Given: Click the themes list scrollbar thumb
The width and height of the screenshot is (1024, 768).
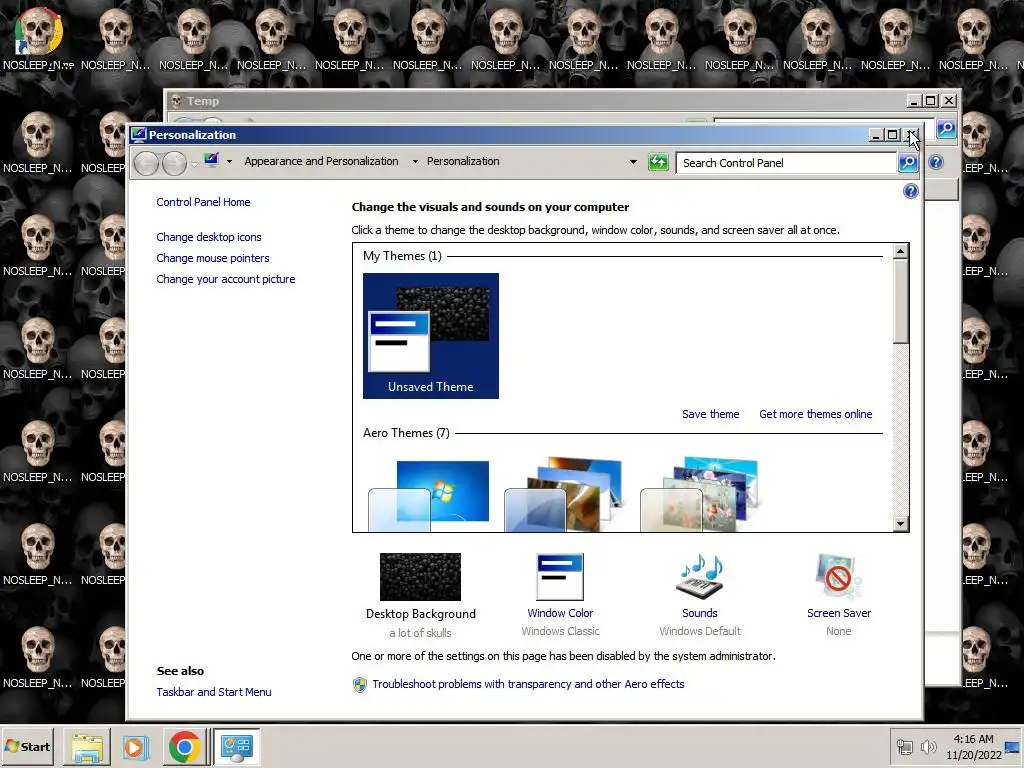Looking at the screenshot, I should coord(901,302).
